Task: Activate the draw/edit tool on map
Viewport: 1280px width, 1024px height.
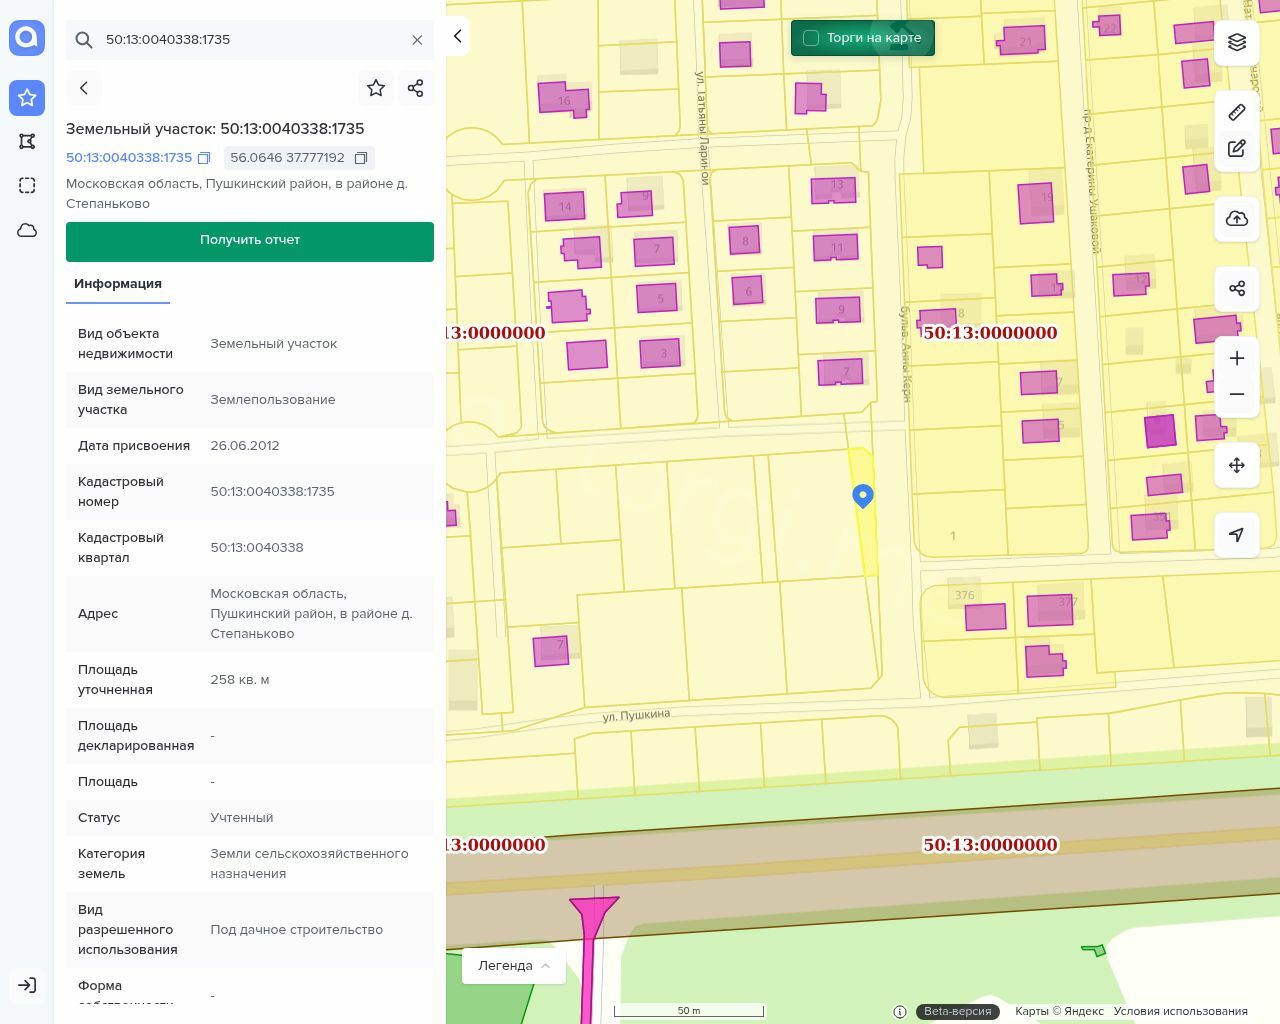Action: [x=1237, y=149]
